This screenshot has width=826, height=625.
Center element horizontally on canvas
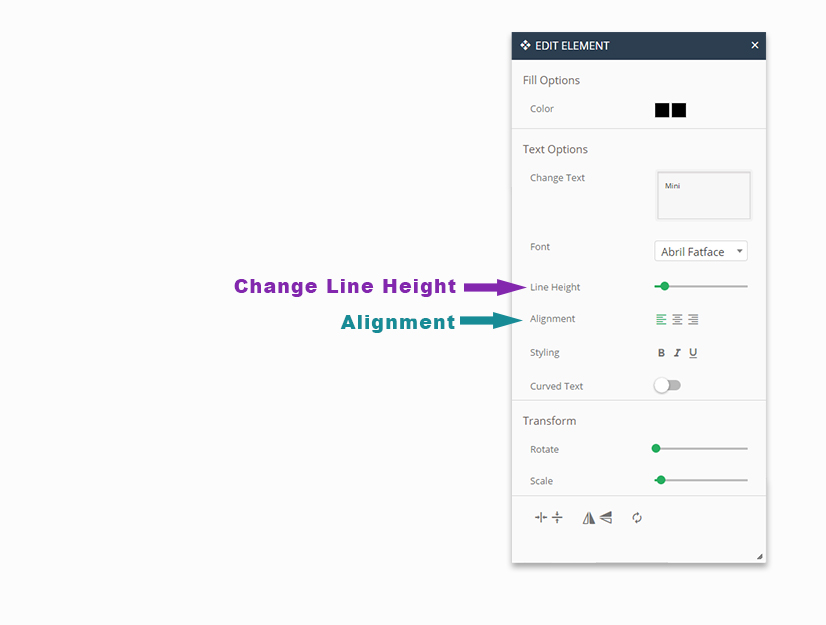pyautogui.click(x=540, y=518)
